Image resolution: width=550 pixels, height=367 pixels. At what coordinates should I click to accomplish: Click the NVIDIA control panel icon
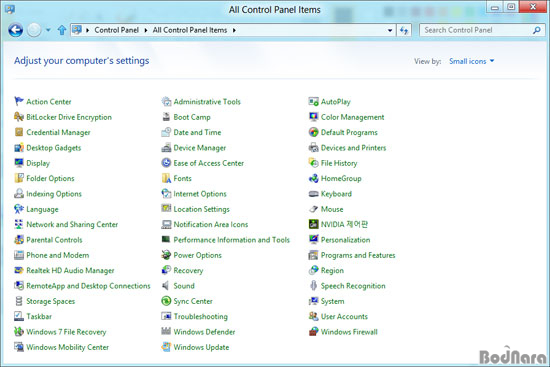(x=313, y=224)
